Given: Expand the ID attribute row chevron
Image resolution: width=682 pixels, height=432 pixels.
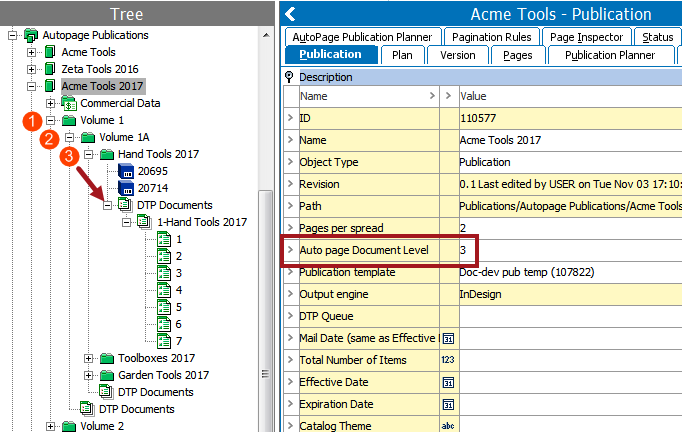Looking at the screenshot, I should pyautogui.click(x=290, y=117).
